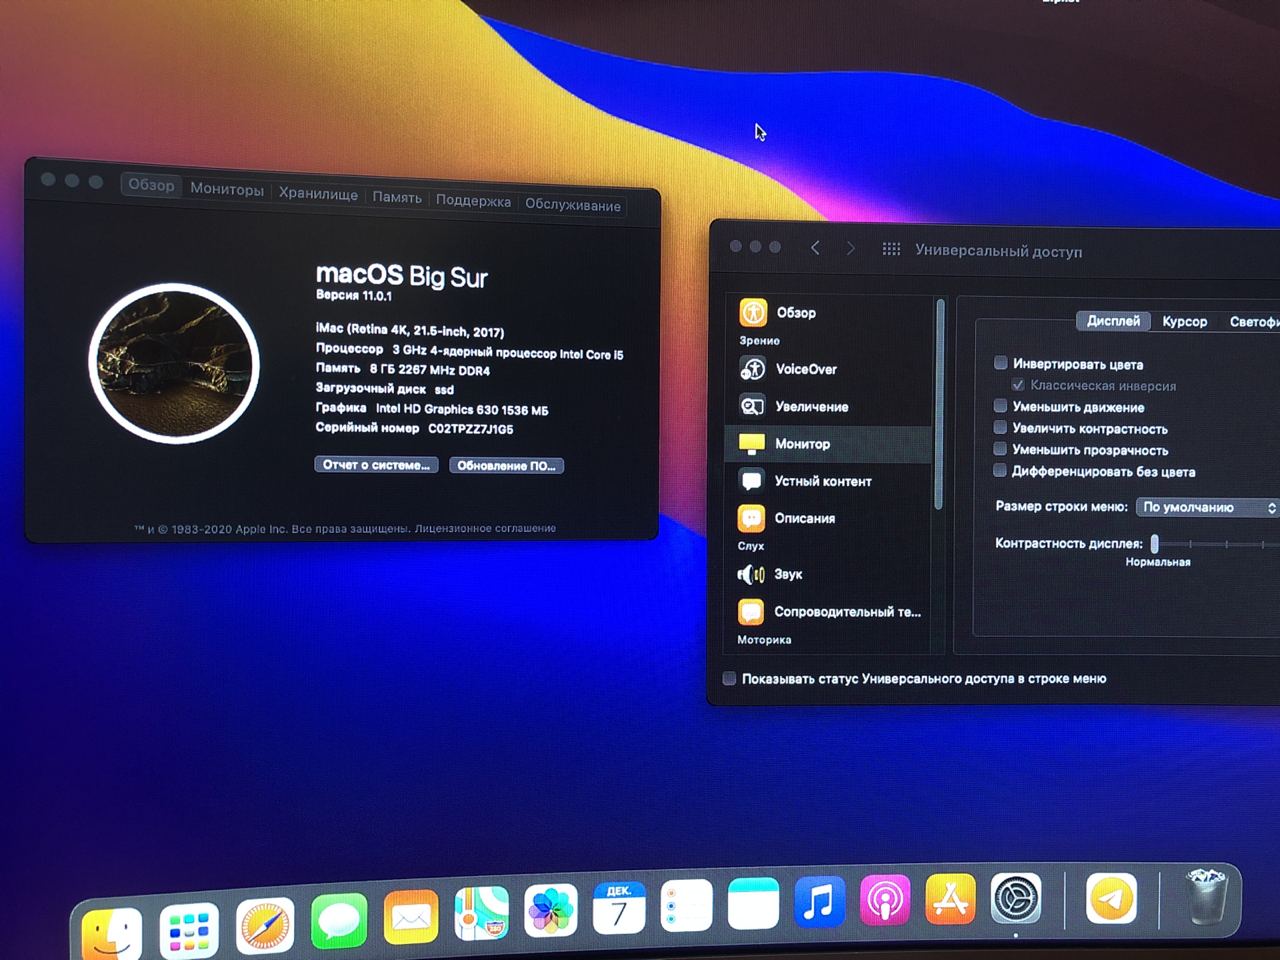Open the Обслуживание tab in About This Mac

pos(573,205)
